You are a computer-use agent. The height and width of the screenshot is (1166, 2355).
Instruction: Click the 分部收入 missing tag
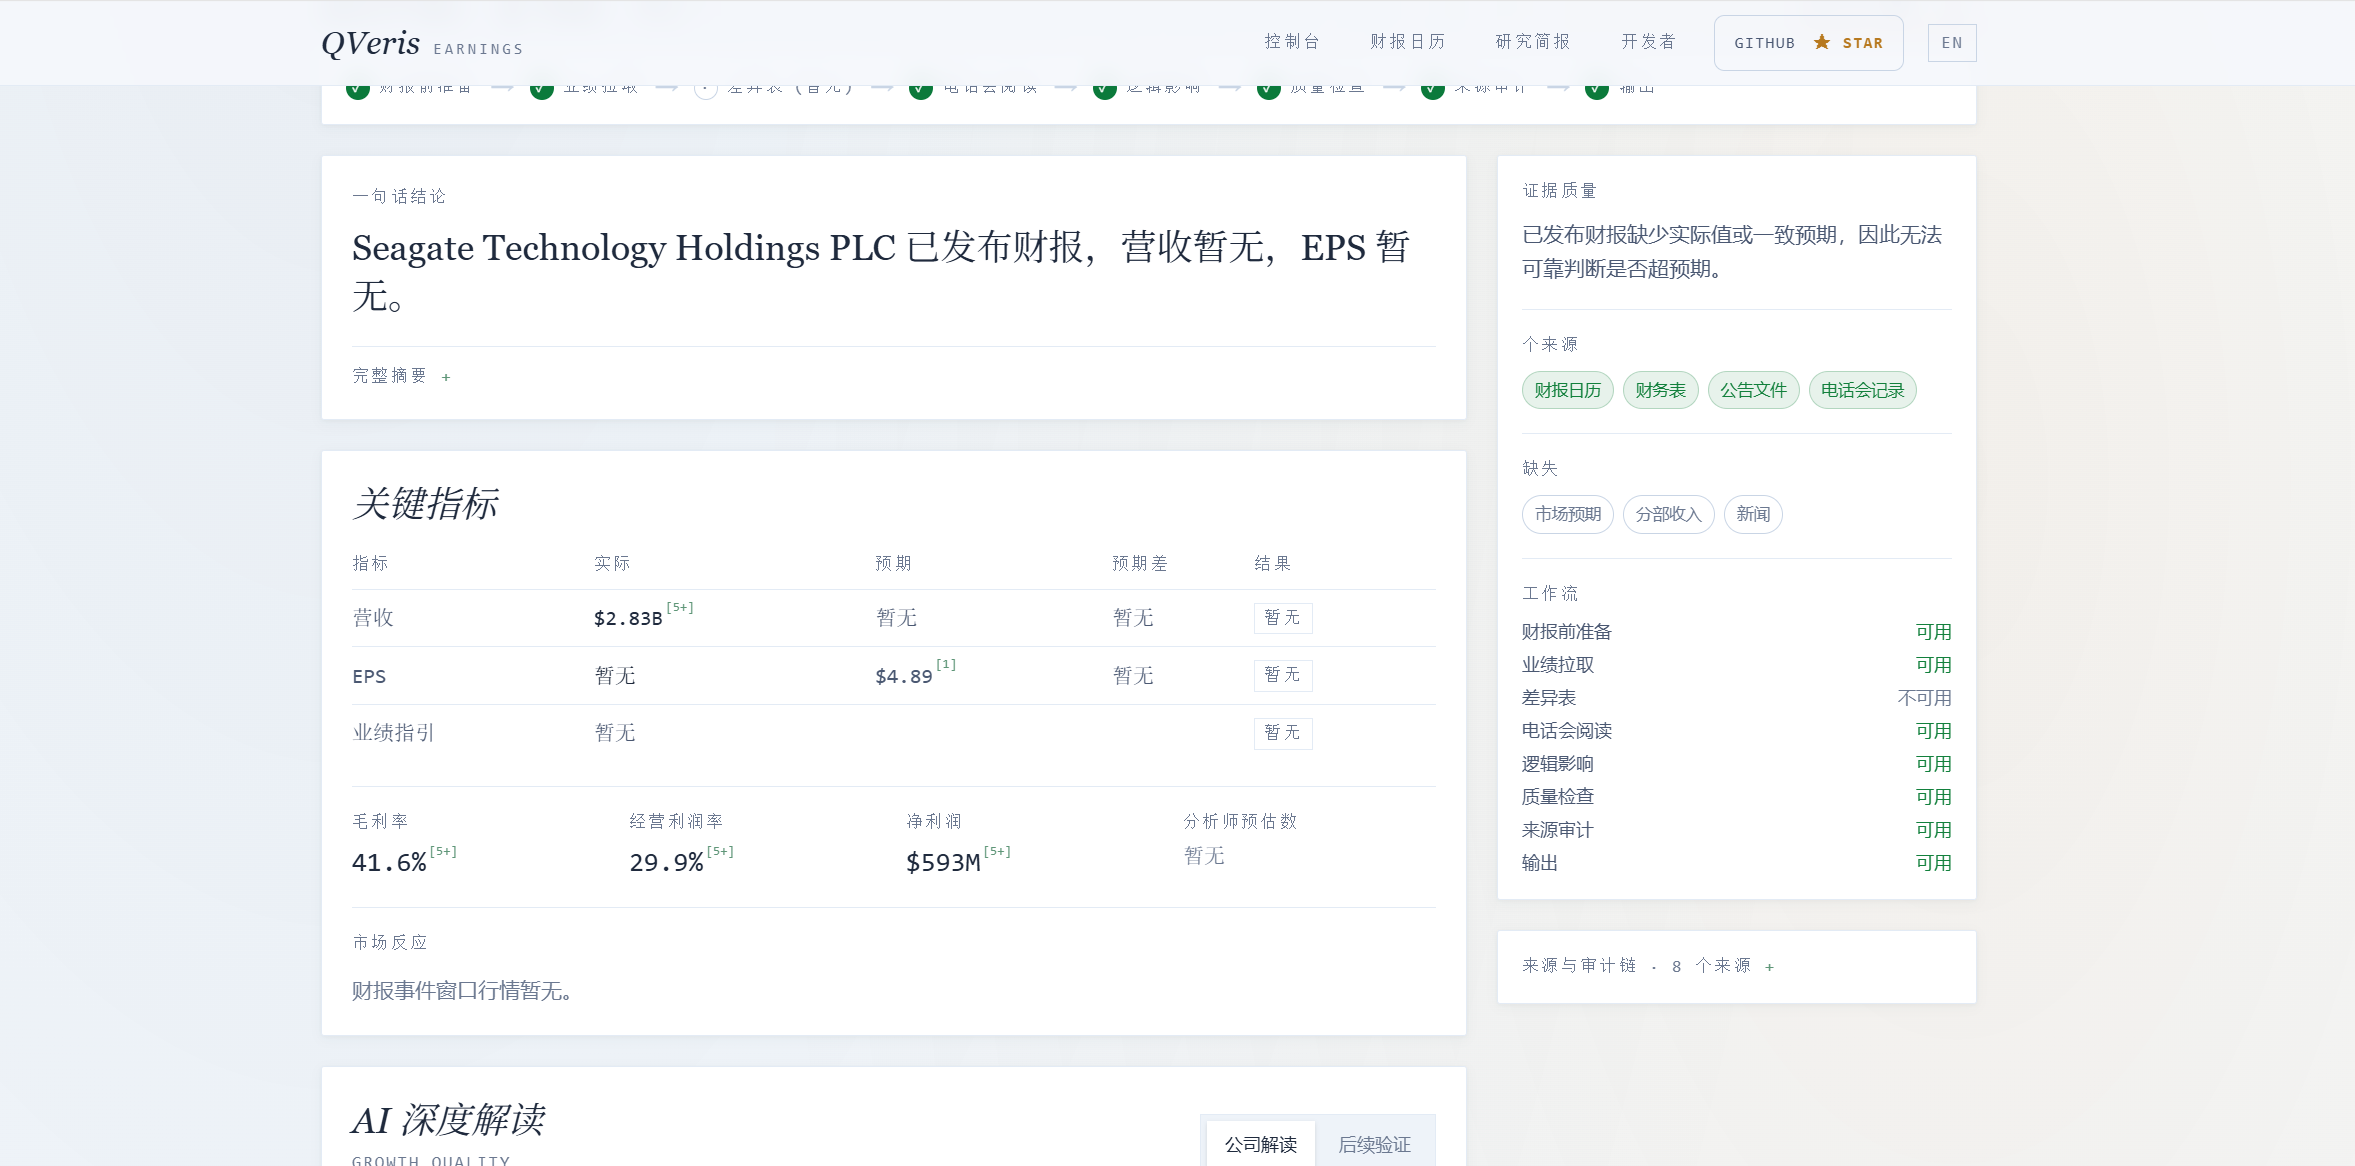tap(1669, 514)
